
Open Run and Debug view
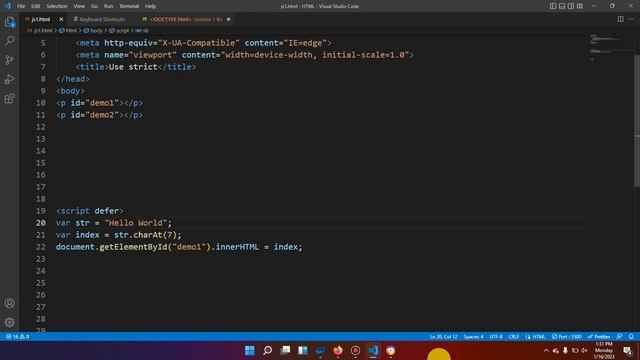click(9, 79)
